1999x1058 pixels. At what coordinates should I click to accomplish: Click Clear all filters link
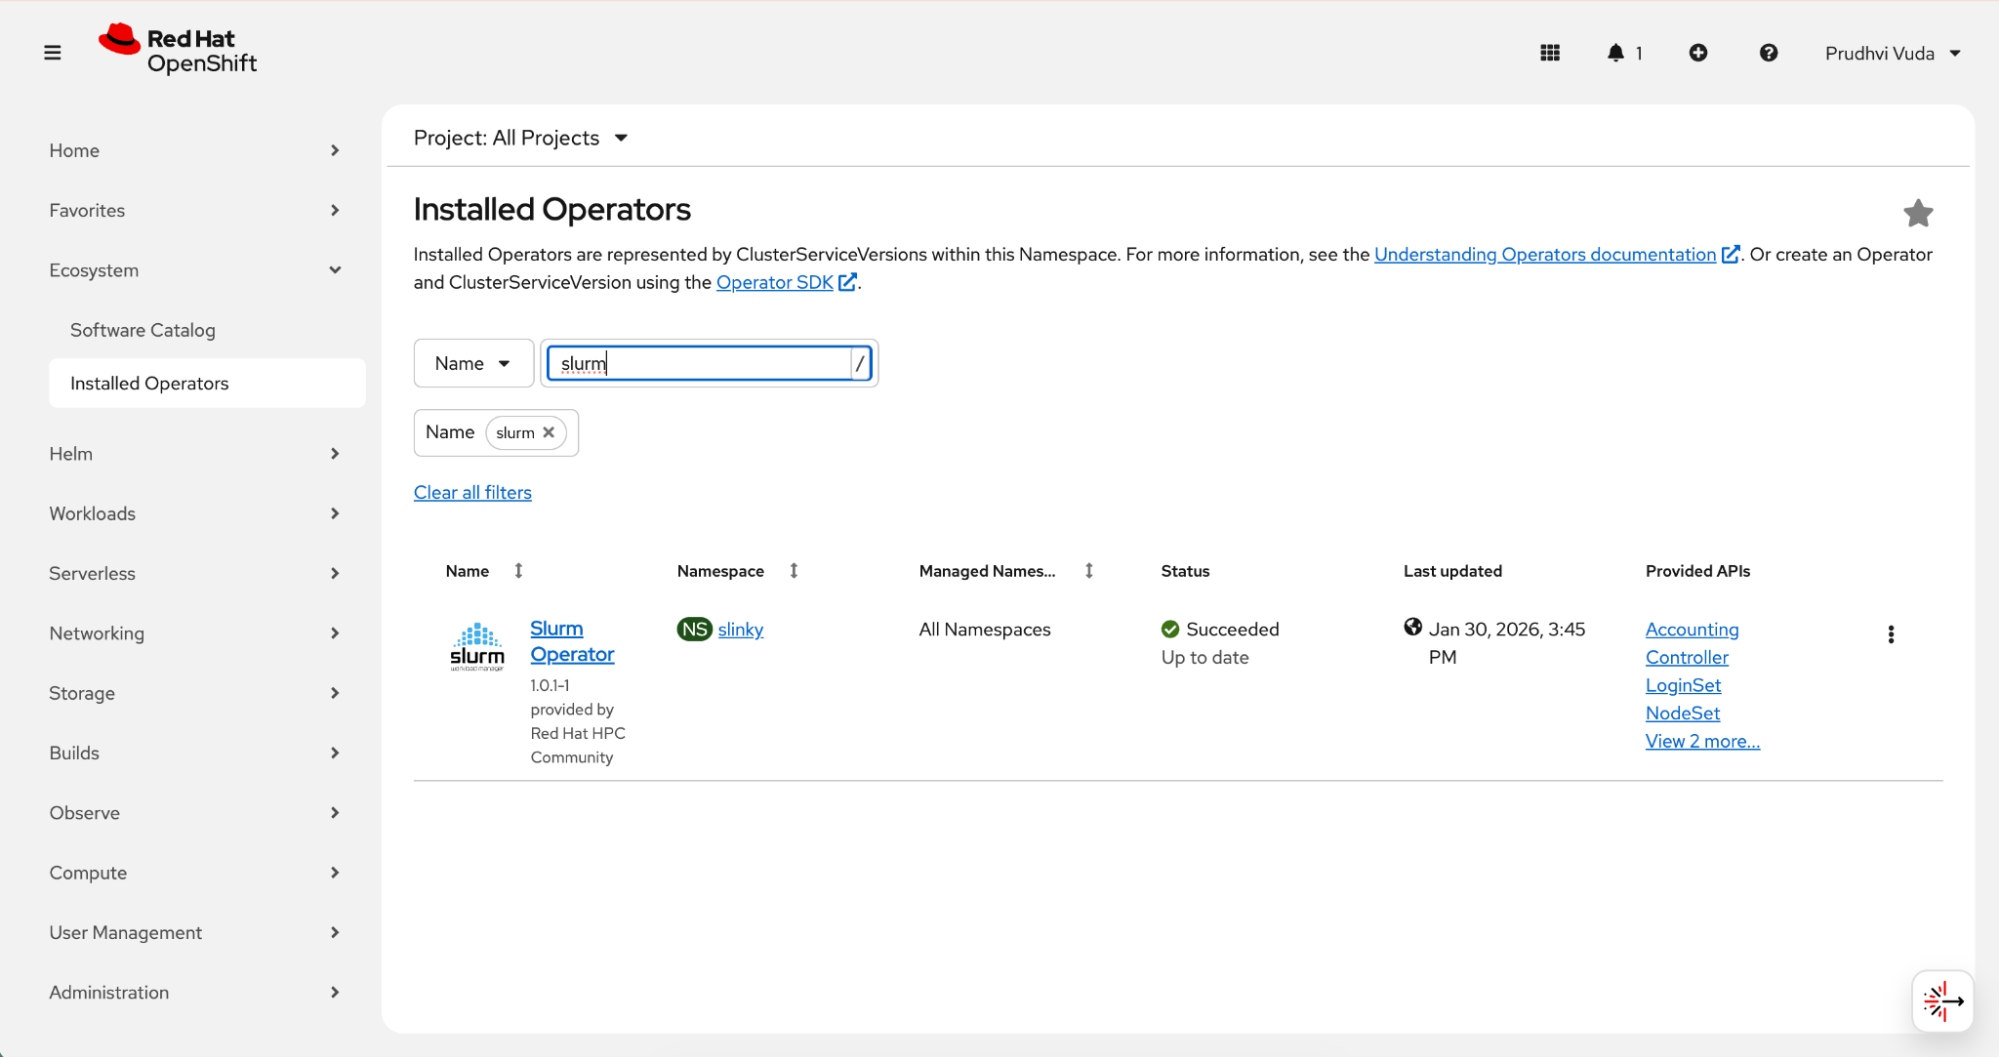tap(472, 492)
